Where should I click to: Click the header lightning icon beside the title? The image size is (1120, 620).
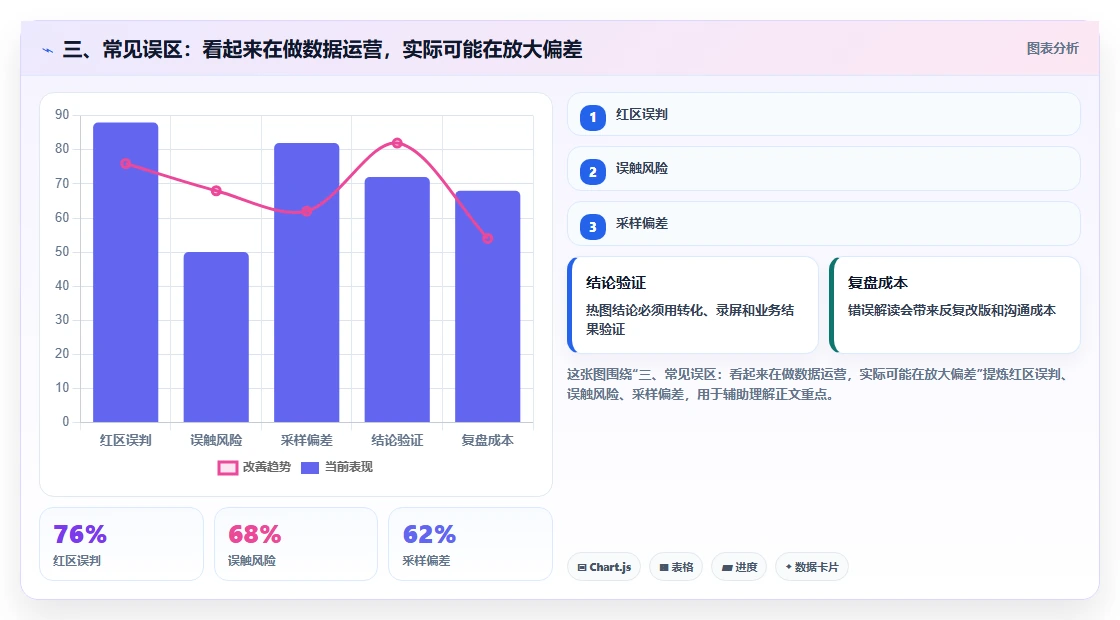pyautogui.click(x=48, y=50)
